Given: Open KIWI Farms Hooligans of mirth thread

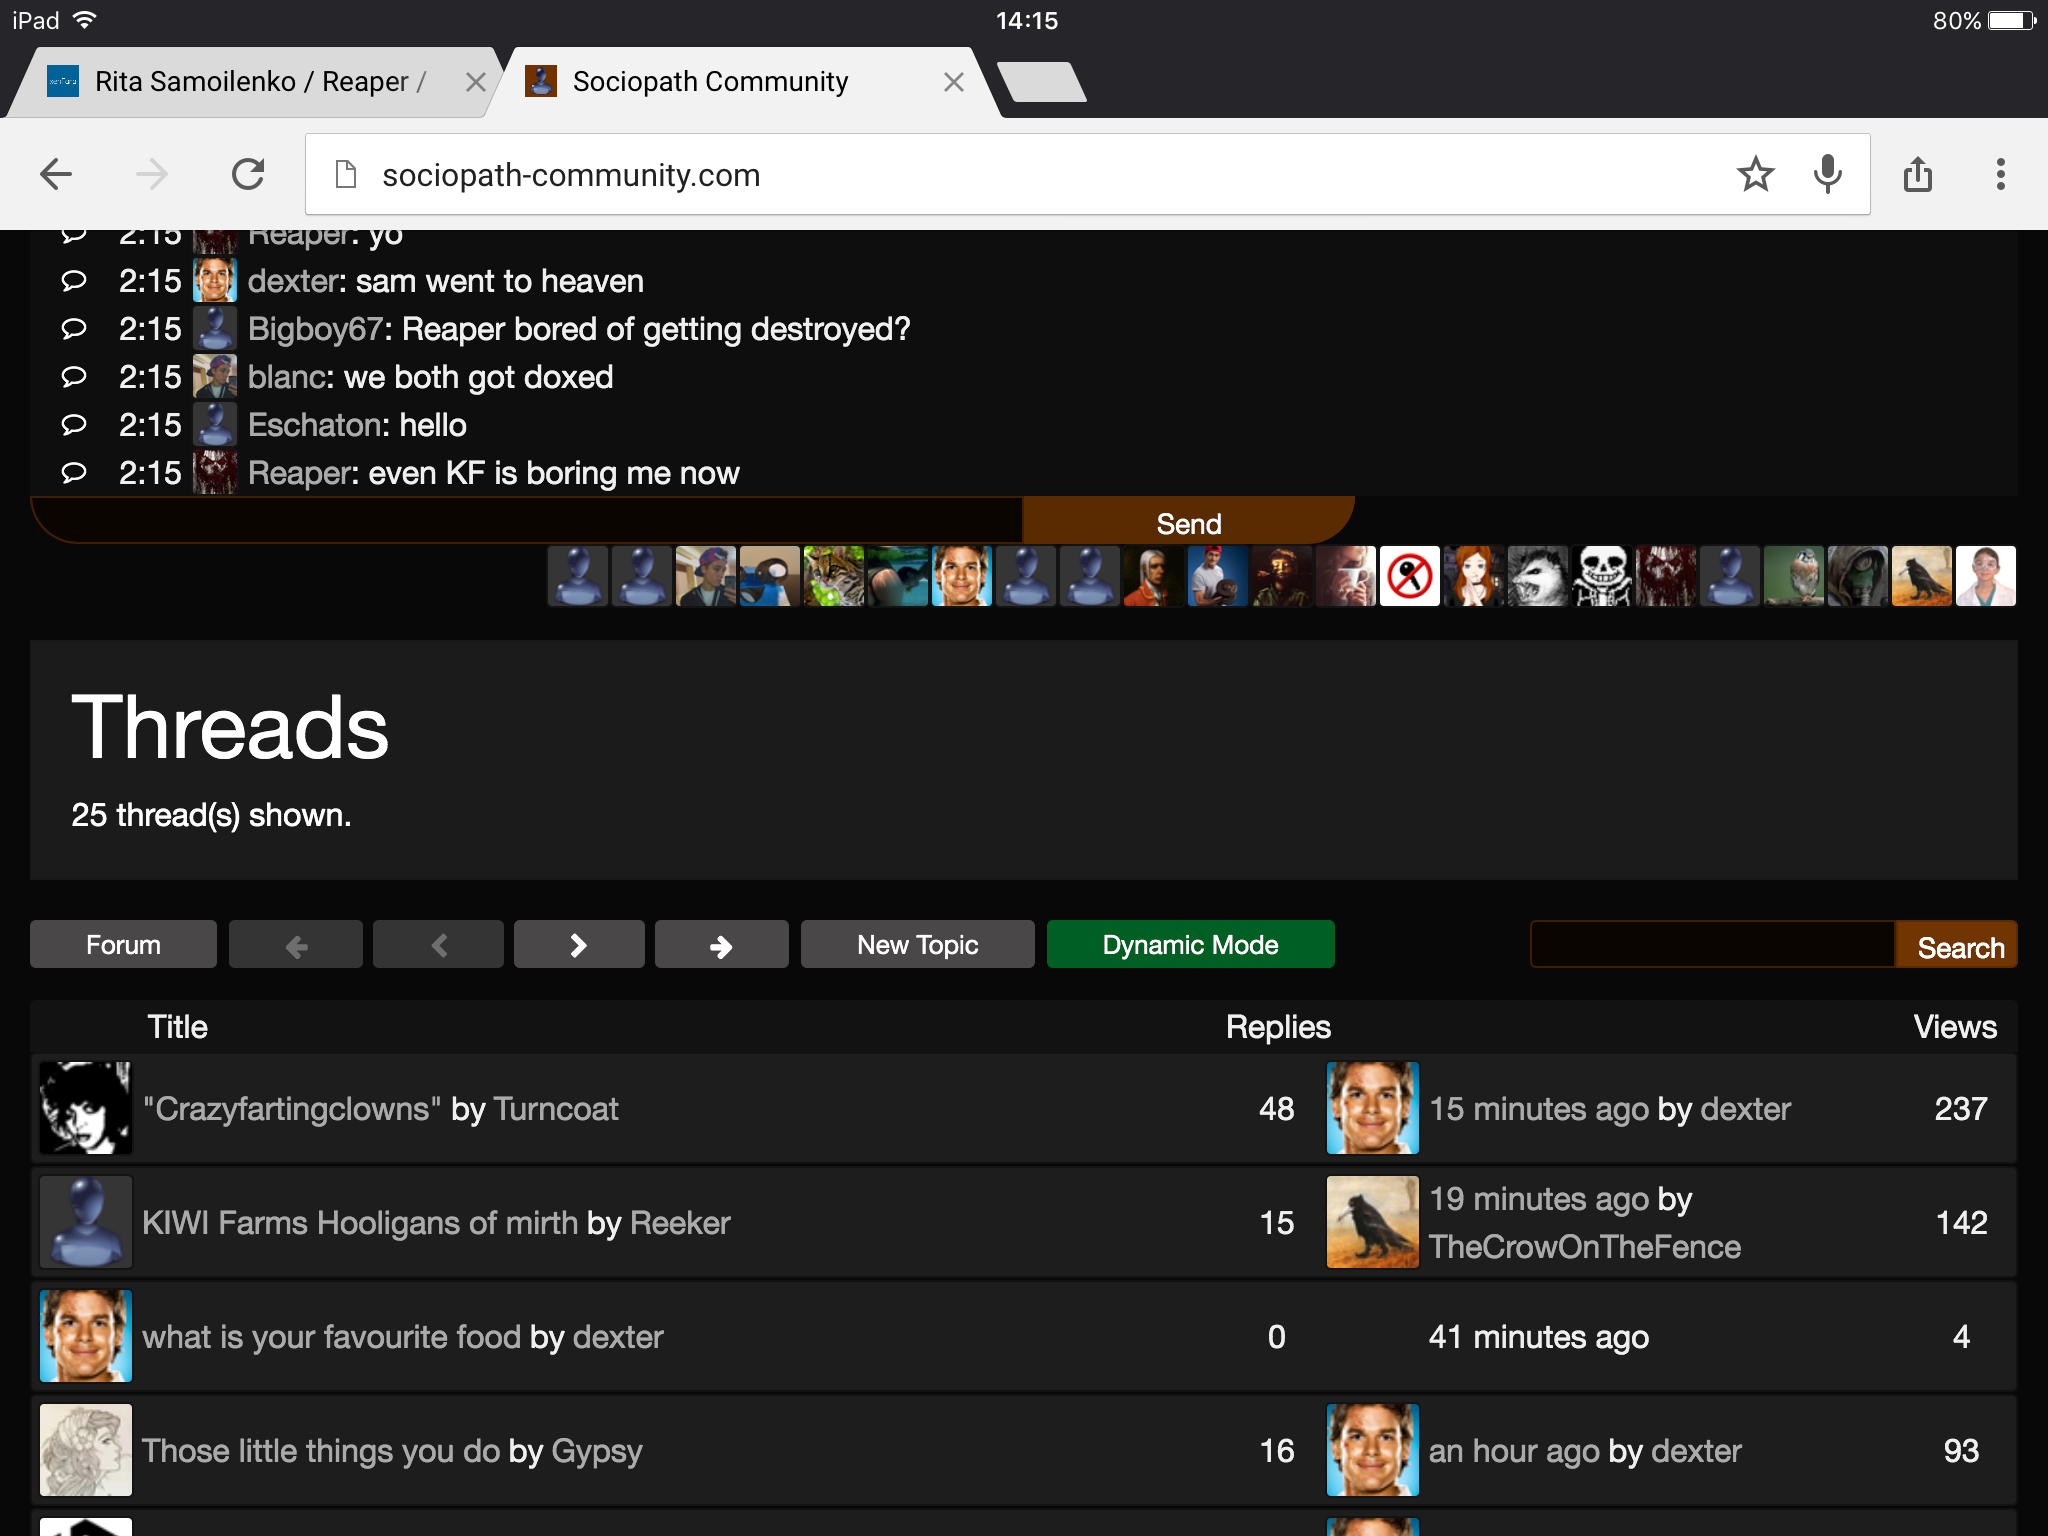Looking at the screenshot, I should click(360, 1223).
